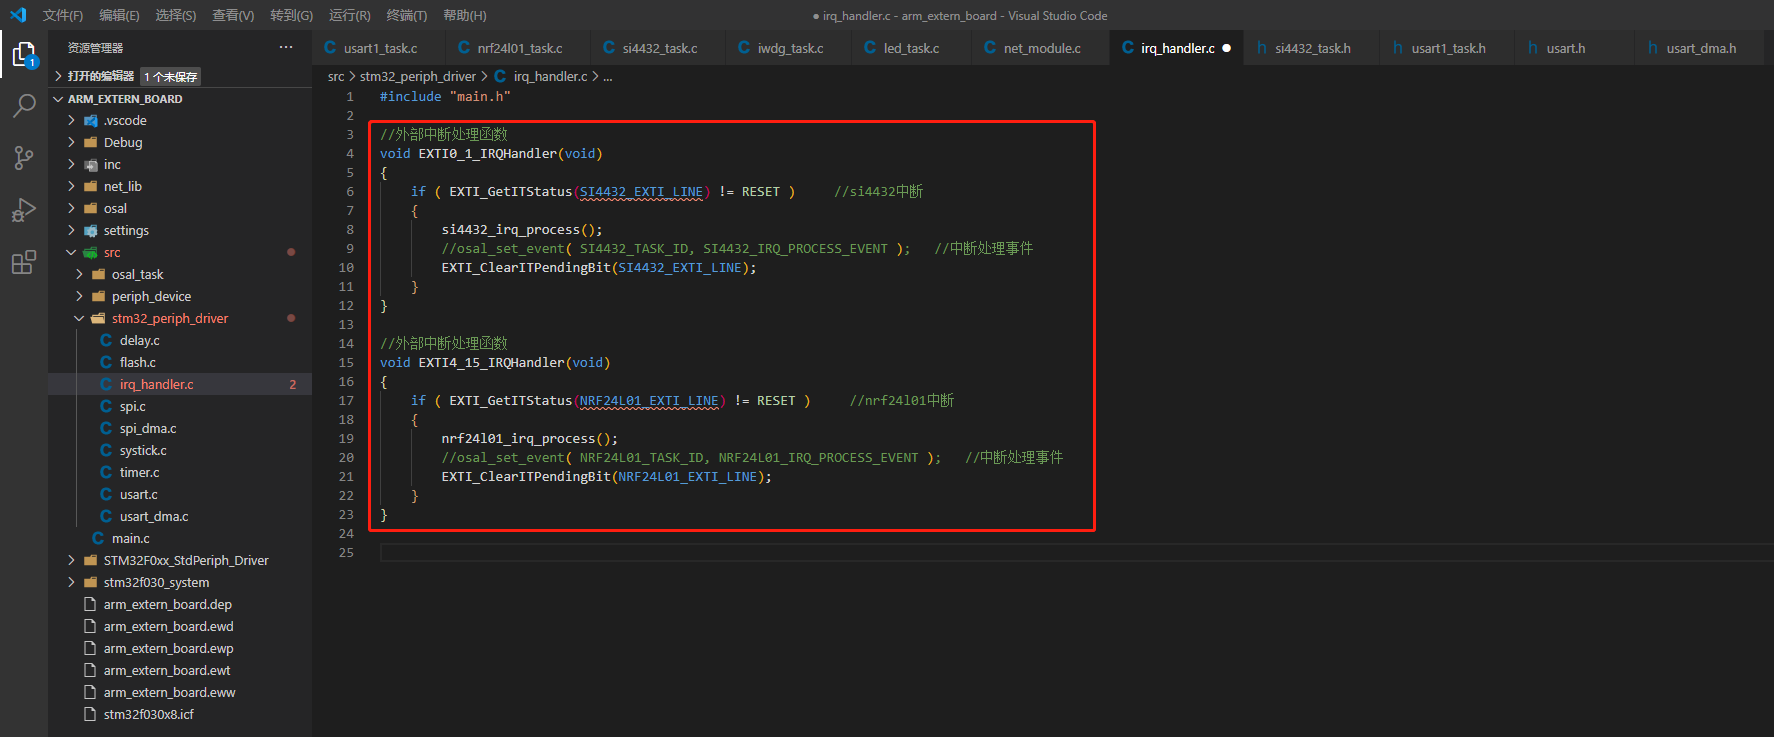Switch to the si4432_task.c tab
Viewport: 1774px width, 737px height.
[x=659, y=48]
